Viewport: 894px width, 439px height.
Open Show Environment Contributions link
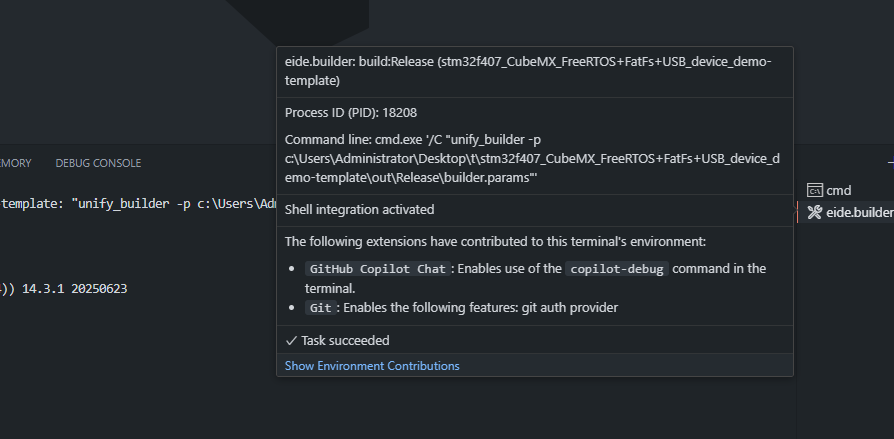coord(372,366)
